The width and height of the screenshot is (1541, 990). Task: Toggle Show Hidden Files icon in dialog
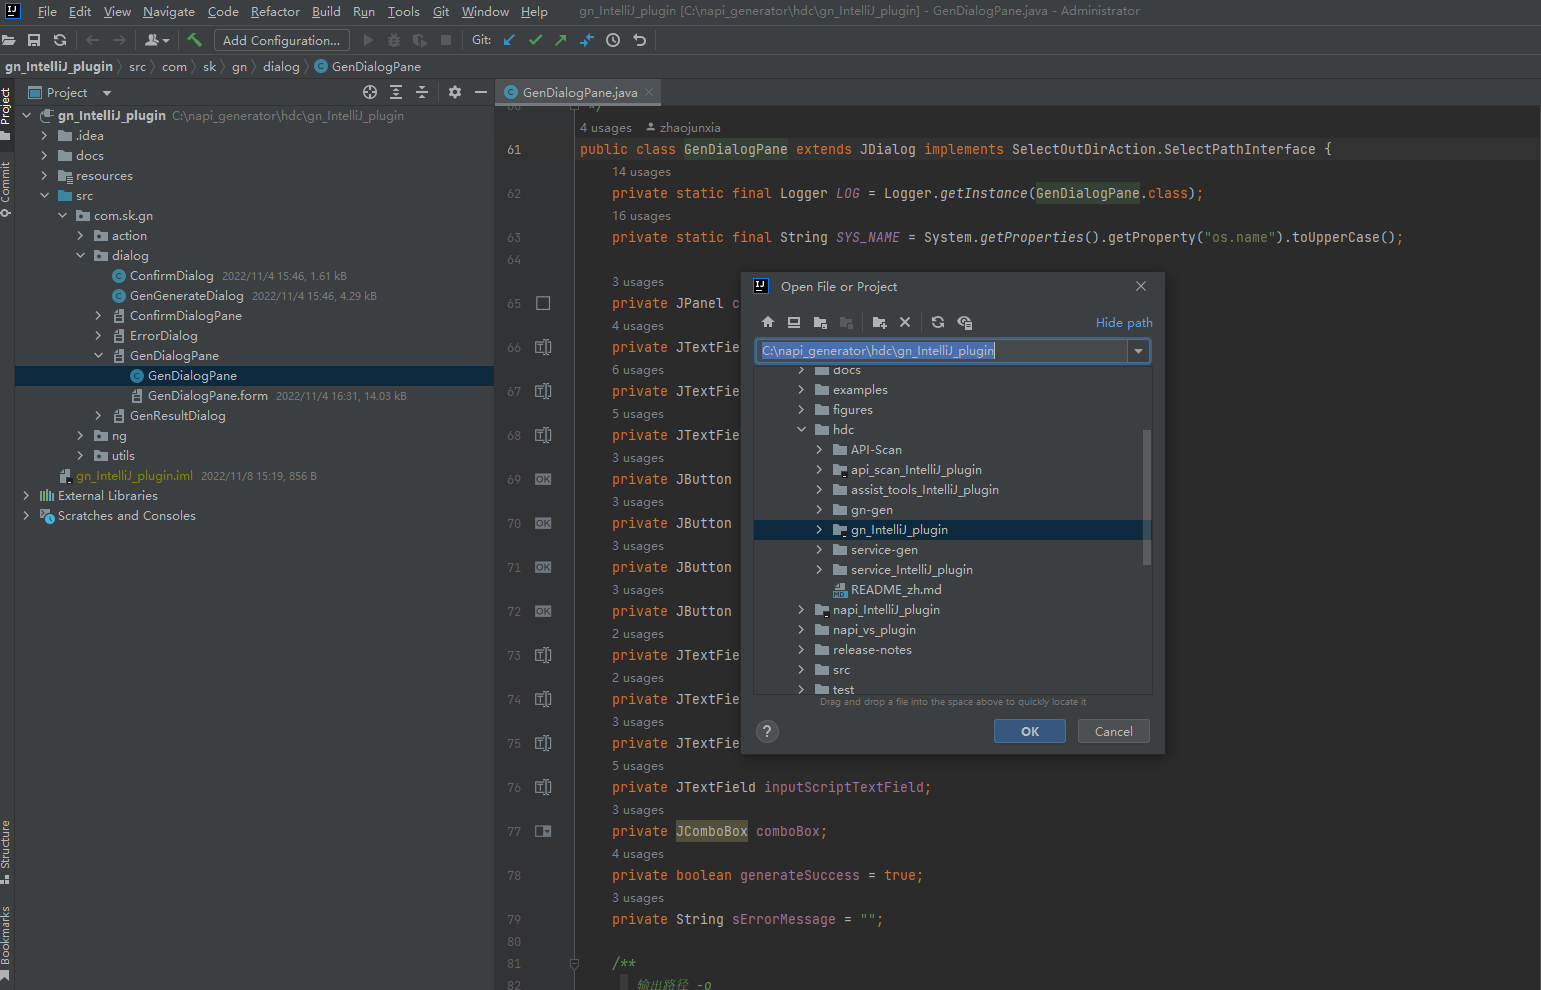click(965, 322)
